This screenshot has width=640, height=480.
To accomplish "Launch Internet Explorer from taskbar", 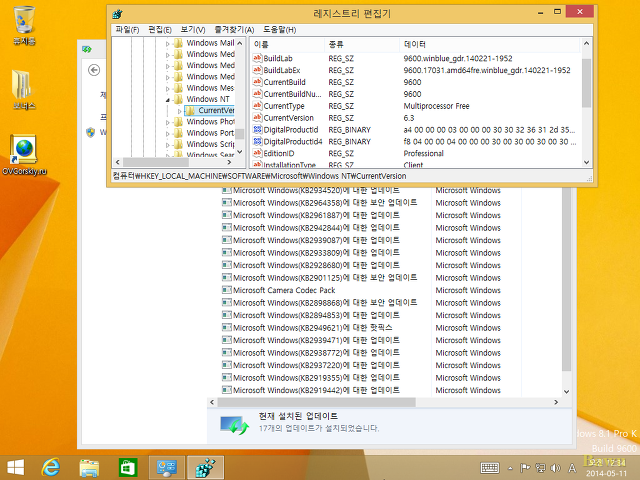I will click(x=51, y=467).
